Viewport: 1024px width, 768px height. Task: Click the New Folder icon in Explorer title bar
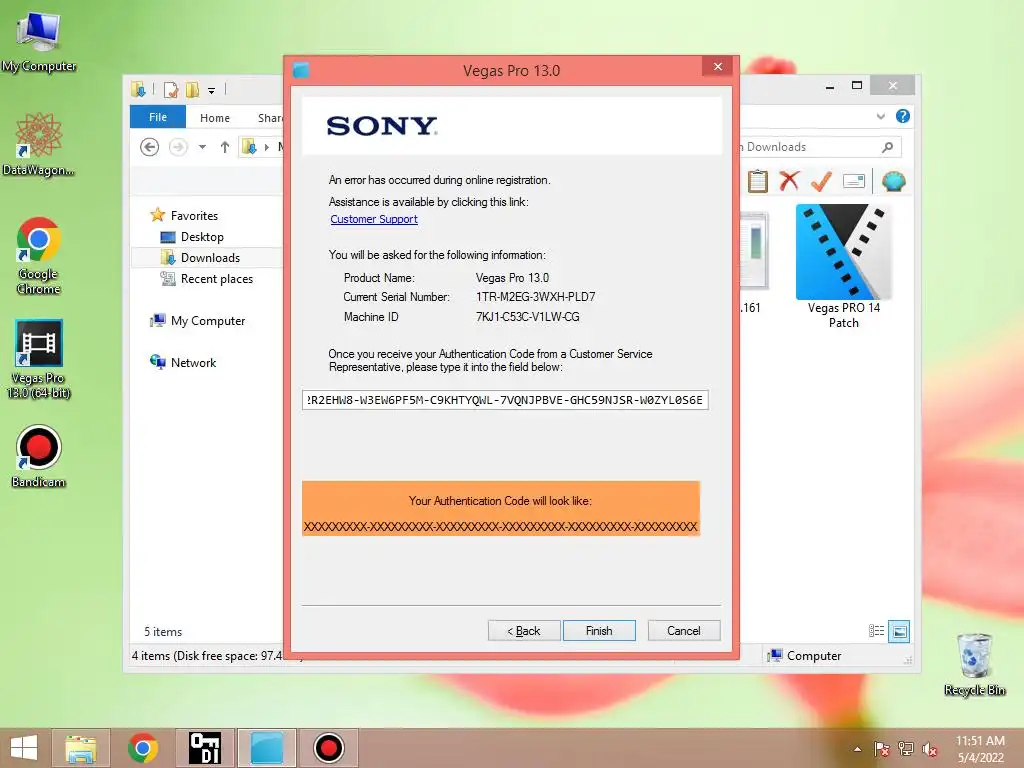tap(192, 90)
